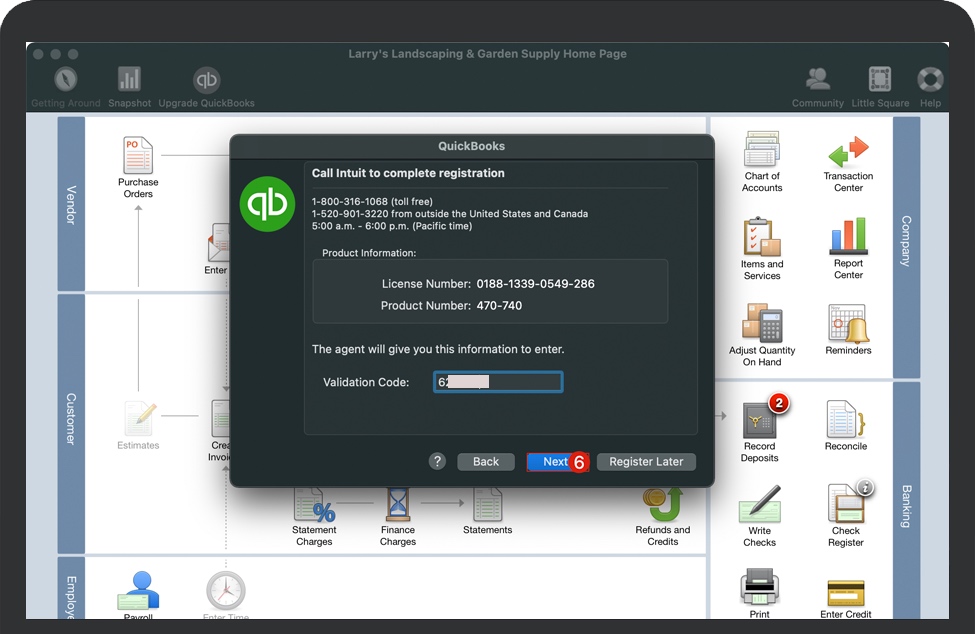This screenshot has width=975, height=634.
Task: Click Adjust Quantity On Hand icon
Action: pos(762,324)
